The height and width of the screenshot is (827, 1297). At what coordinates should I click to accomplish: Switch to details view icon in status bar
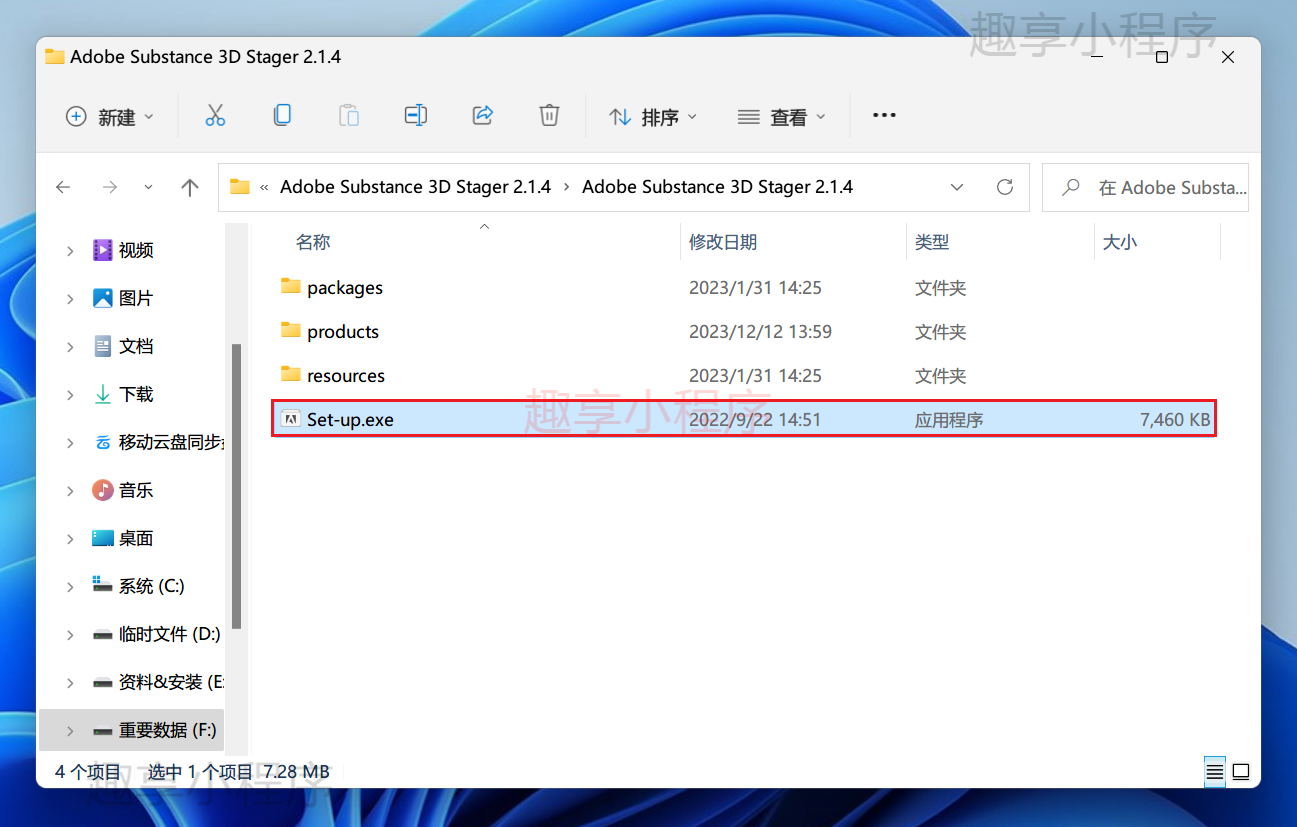pos(1214,772)
